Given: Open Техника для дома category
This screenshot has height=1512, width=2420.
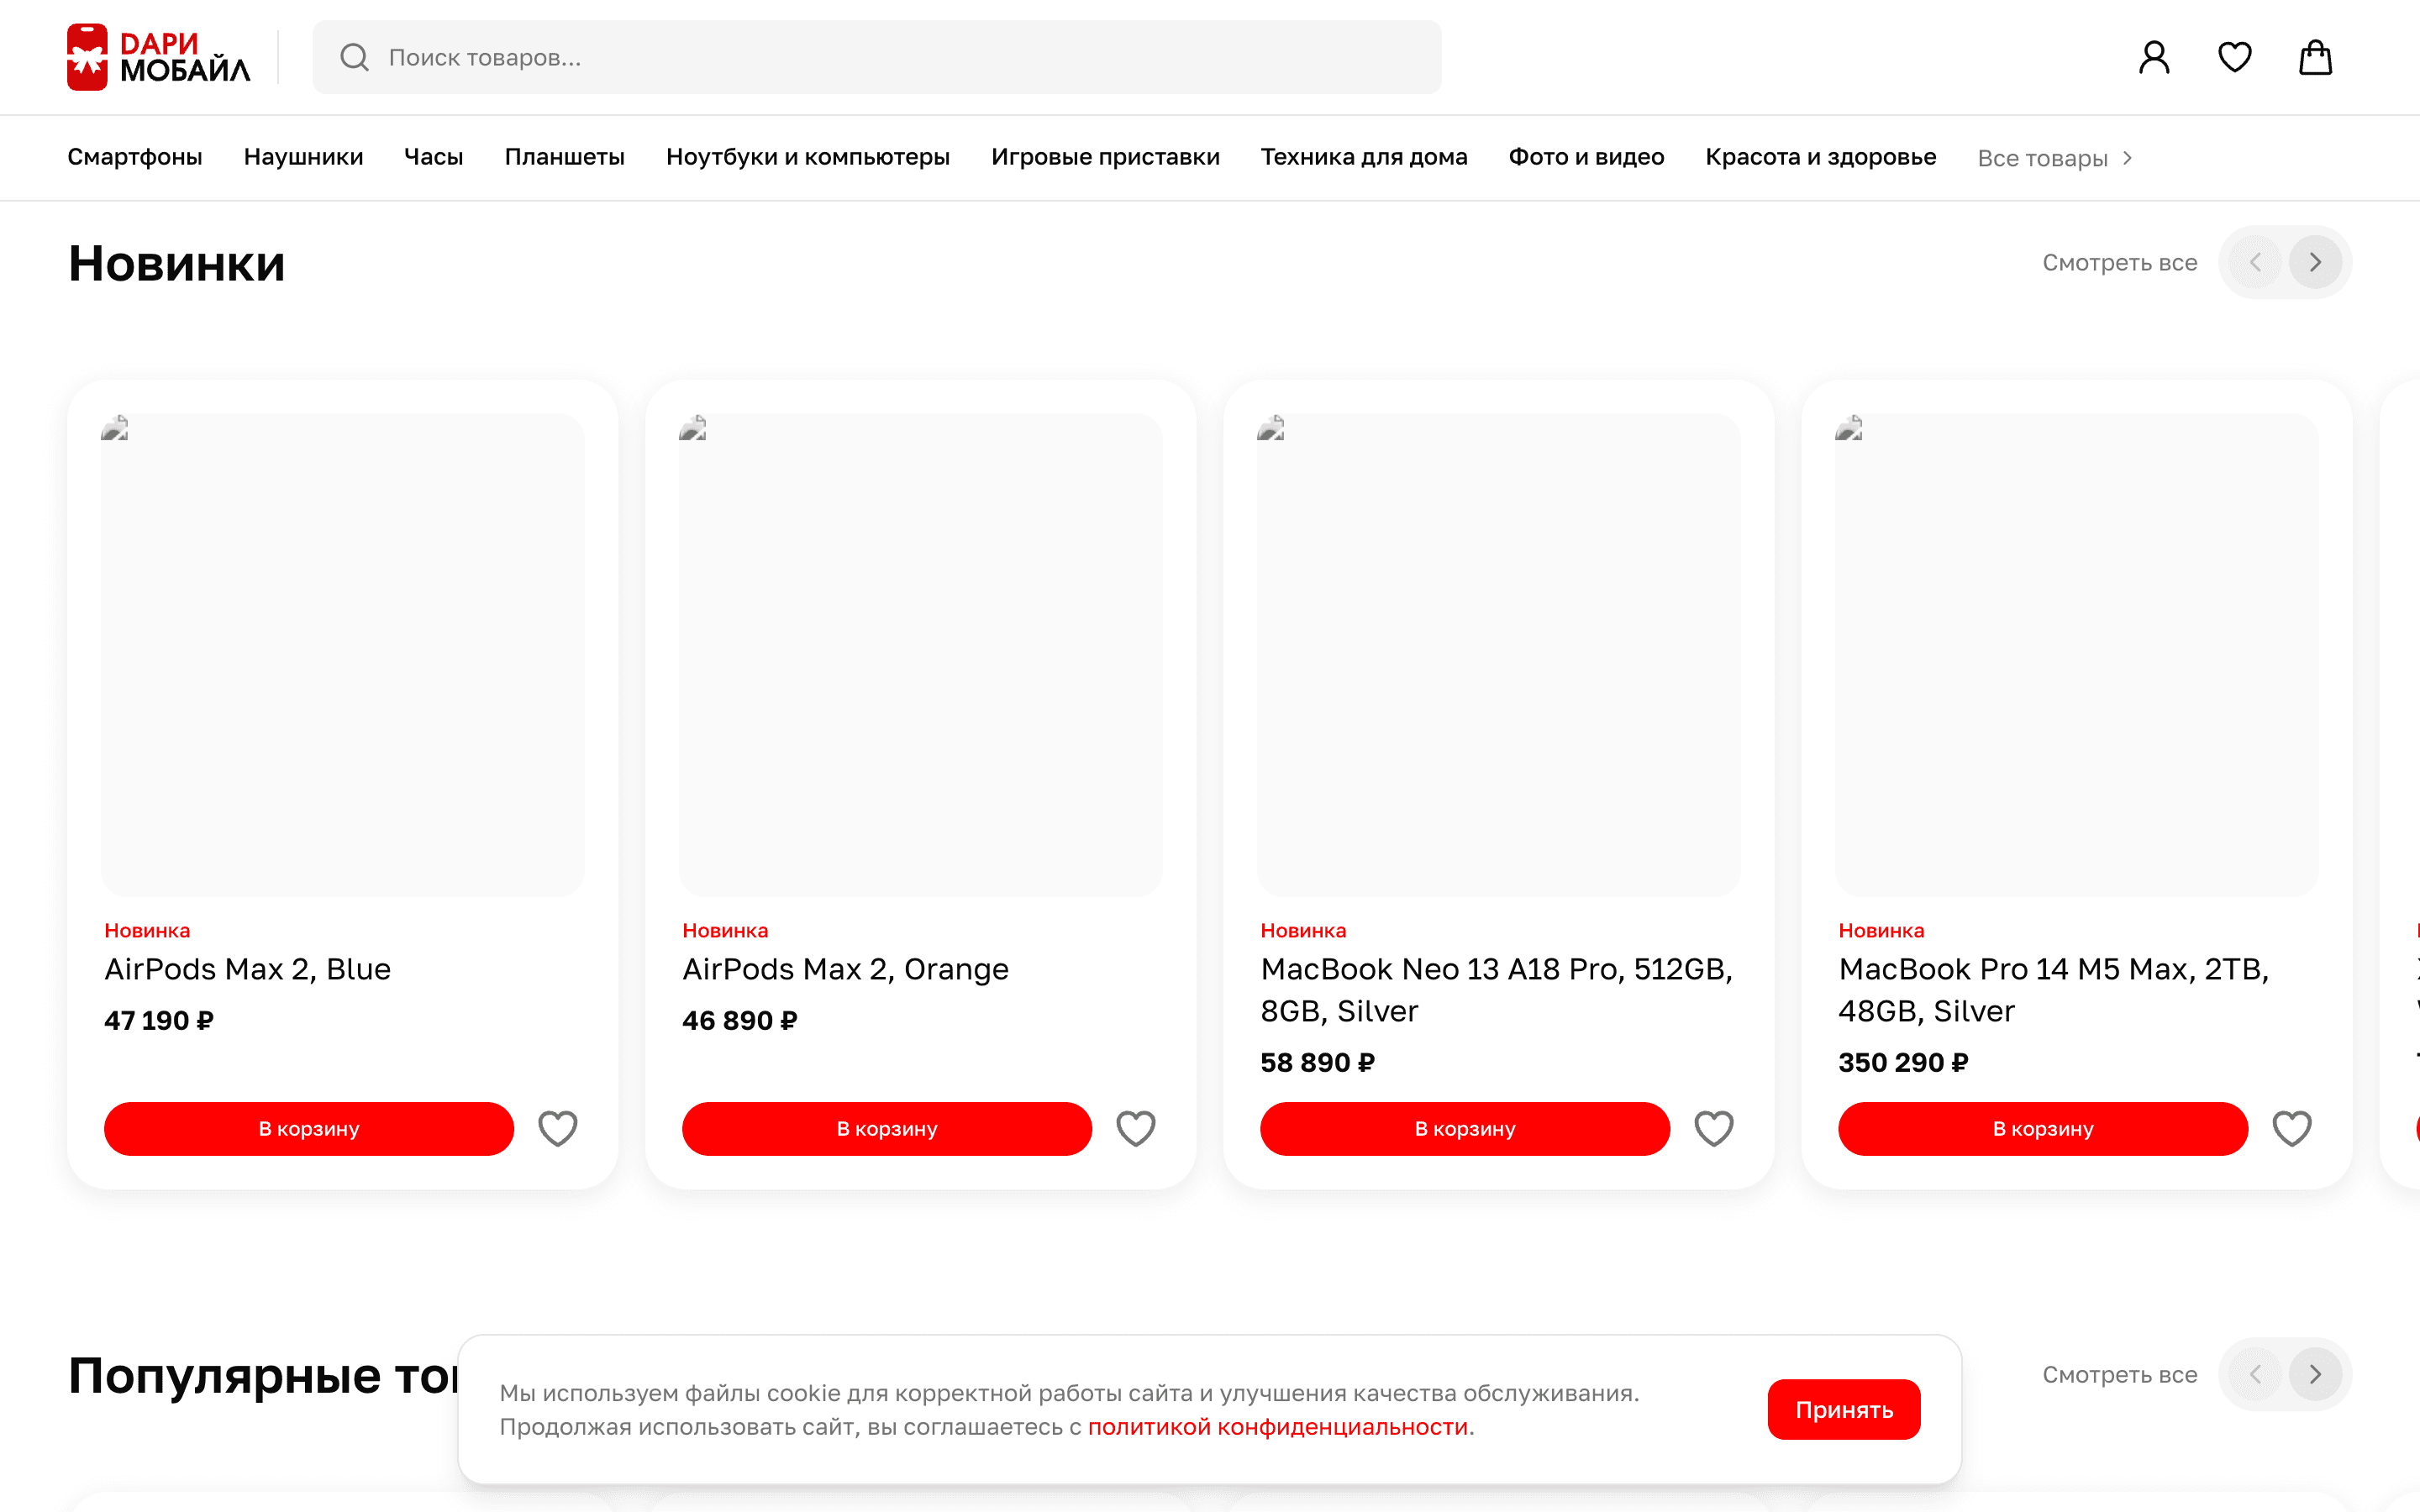Looking at the screenshot, I should point(1364,157).
